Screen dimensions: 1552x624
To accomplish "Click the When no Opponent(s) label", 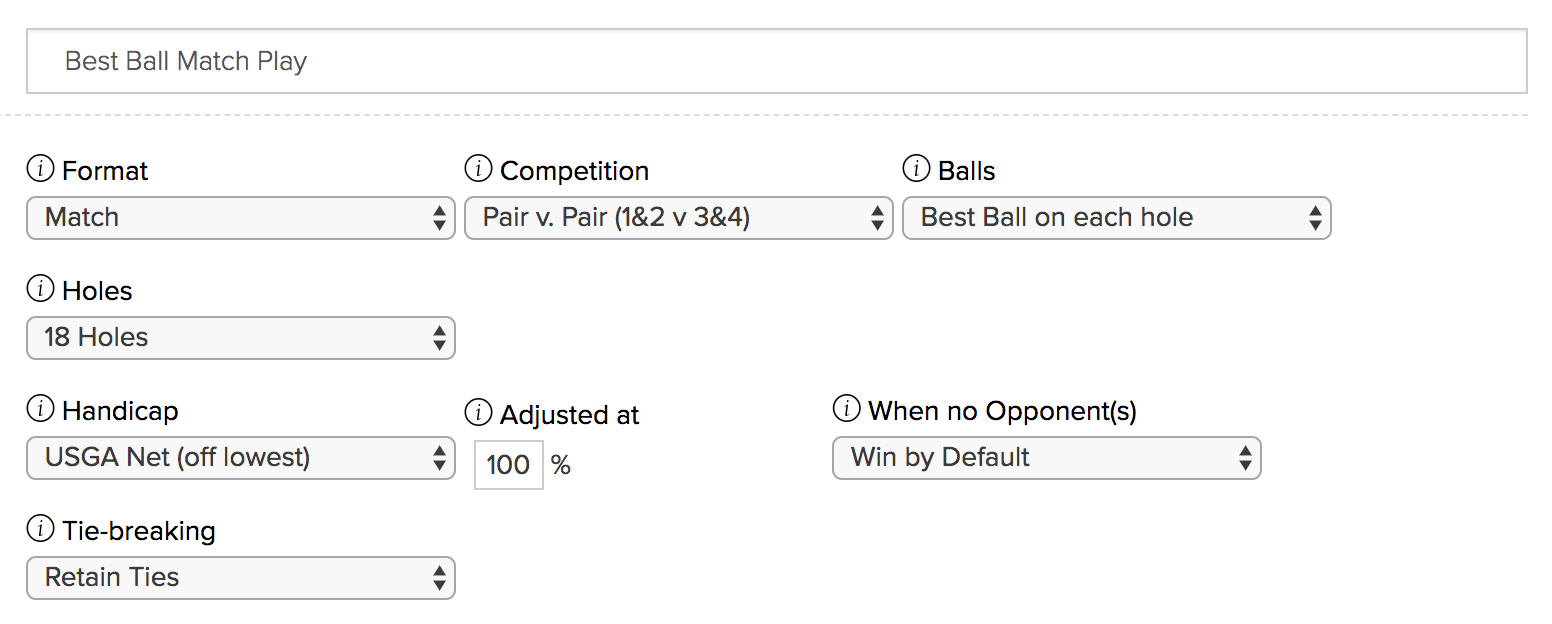I will click(1002, 410).
